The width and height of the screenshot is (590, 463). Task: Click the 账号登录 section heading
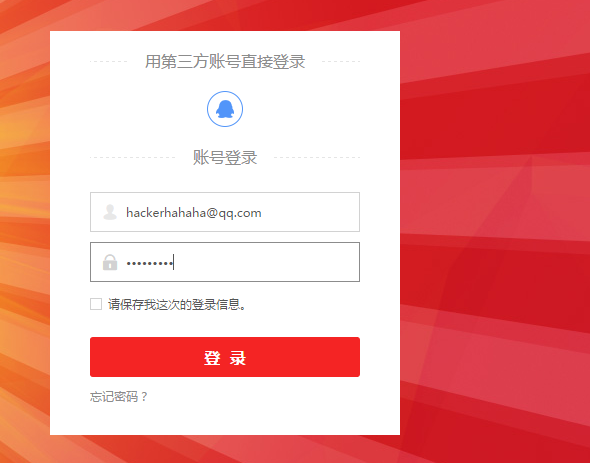225,157
